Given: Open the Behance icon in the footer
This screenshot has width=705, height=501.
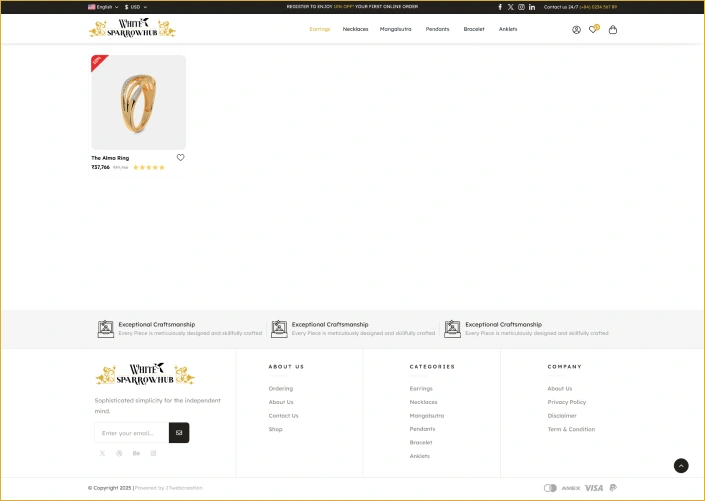Looking at the screenshot, I should pos(136,453).
